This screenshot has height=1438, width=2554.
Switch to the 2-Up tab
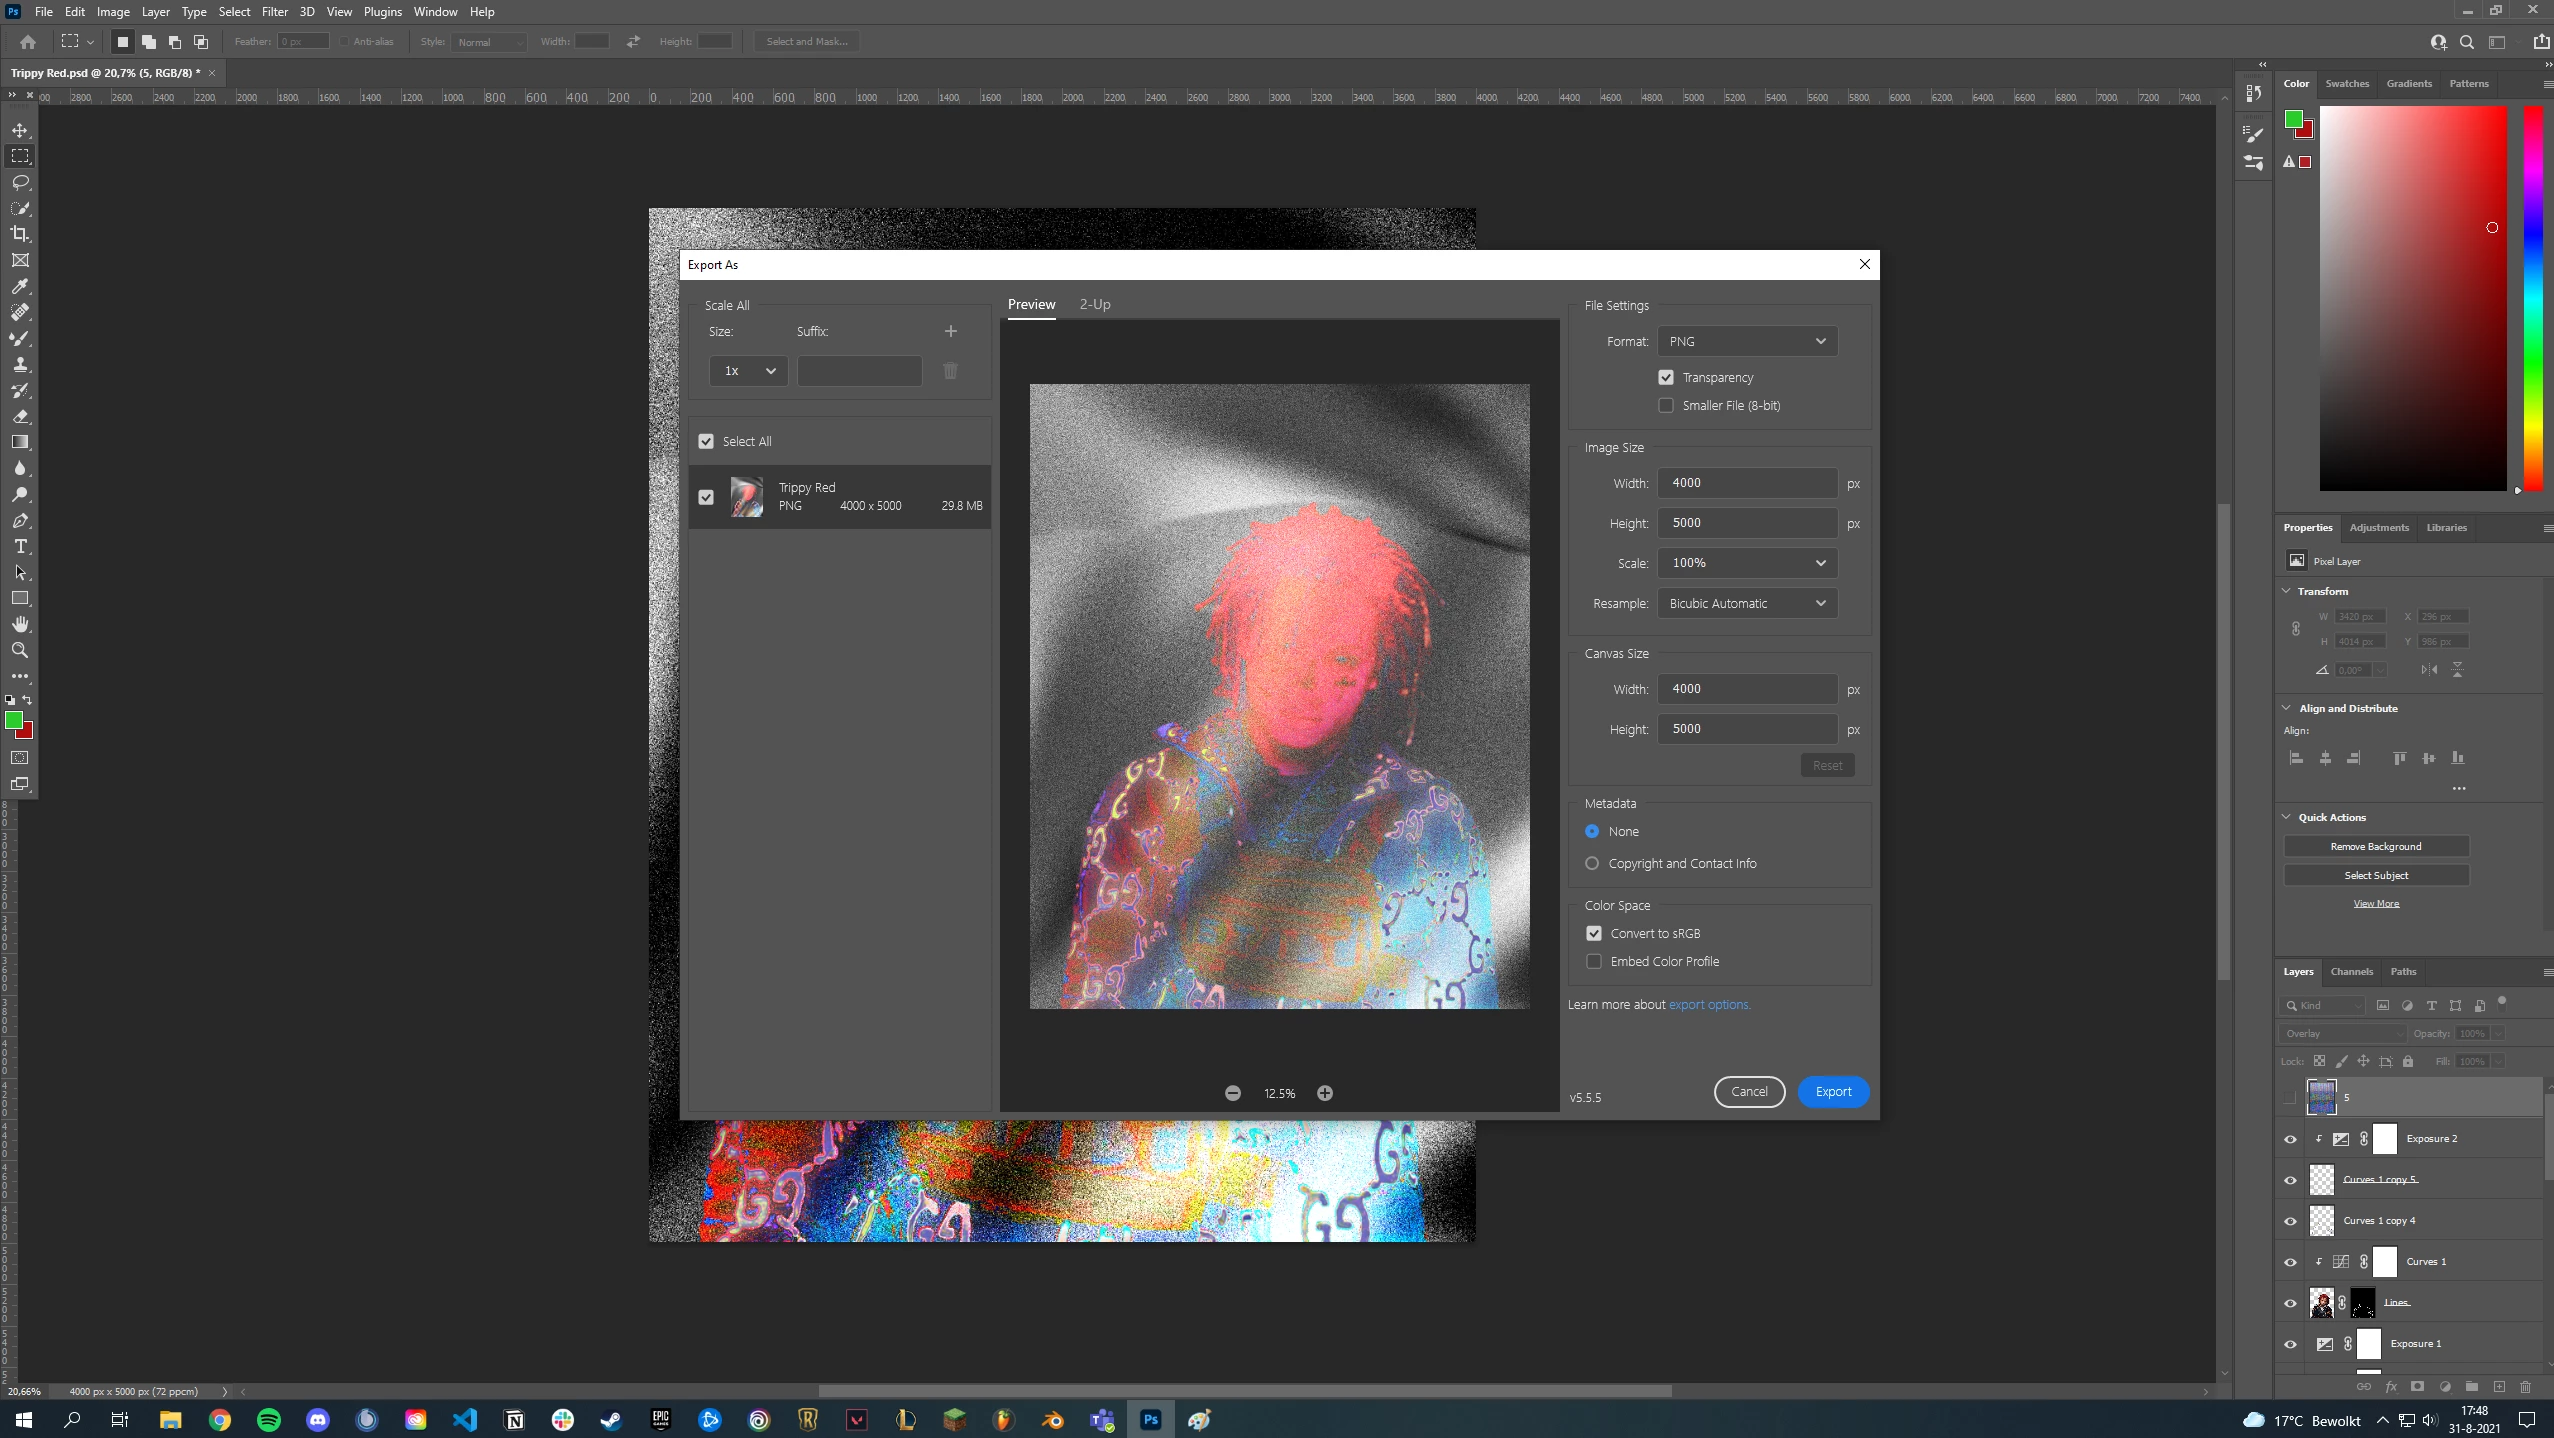point(1094,304)
